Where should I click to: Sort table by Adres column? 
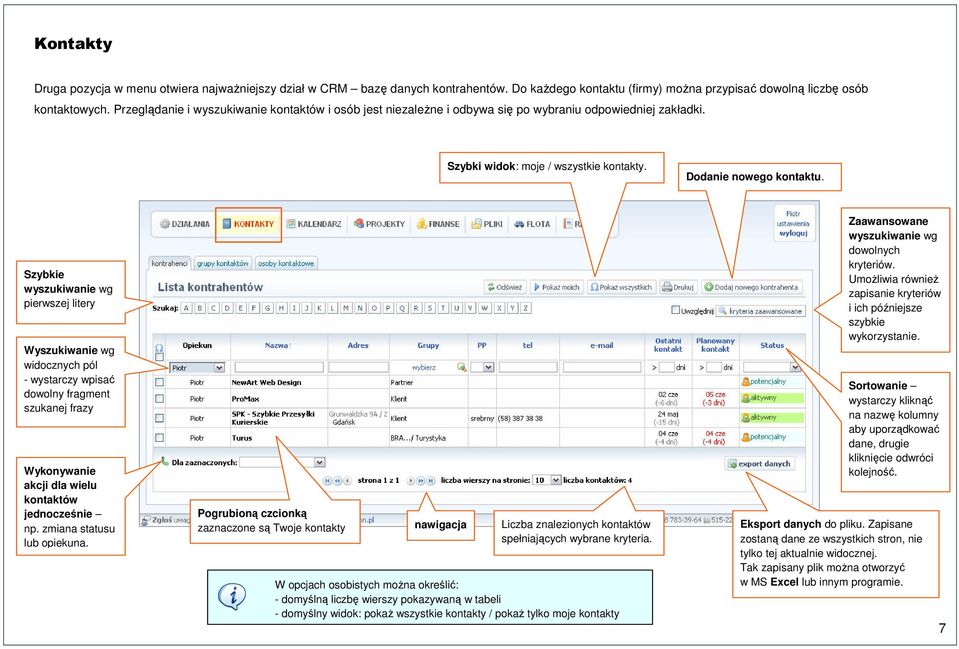click(x=358, y=346)
